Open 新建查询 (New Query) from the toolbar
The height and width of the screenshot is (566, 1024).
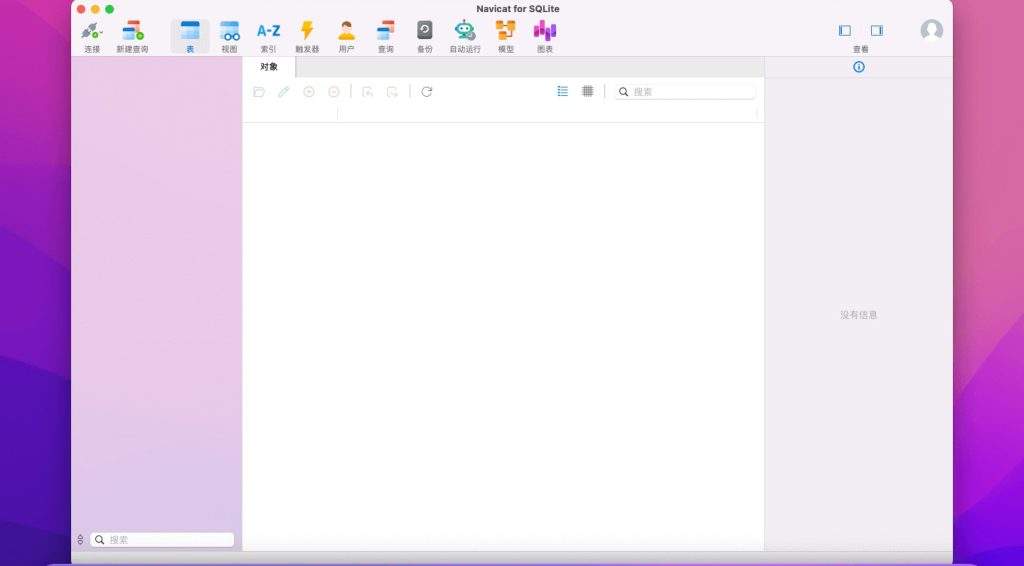coord(132,31)
